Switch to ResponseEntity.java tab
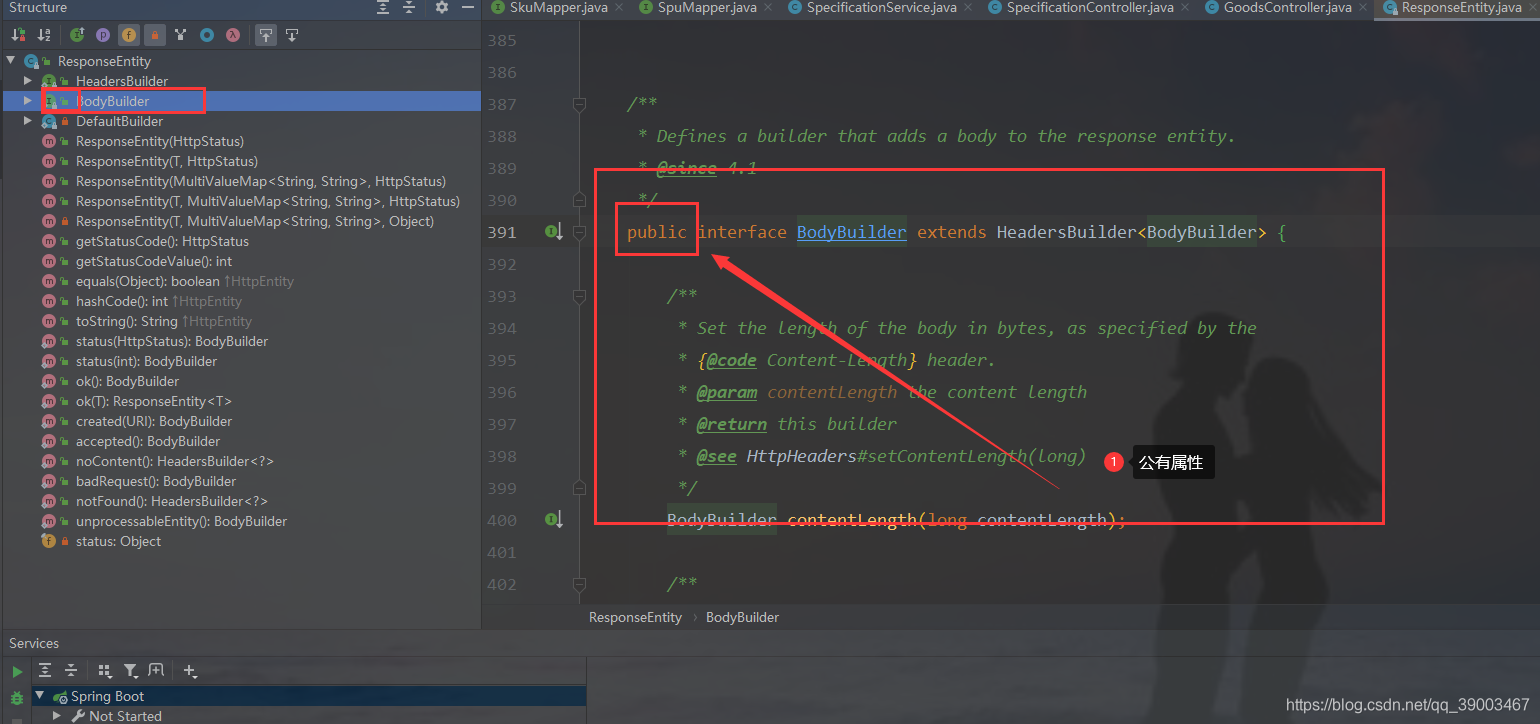This screenshot has width=1540, height=724. pos(1457,8)
